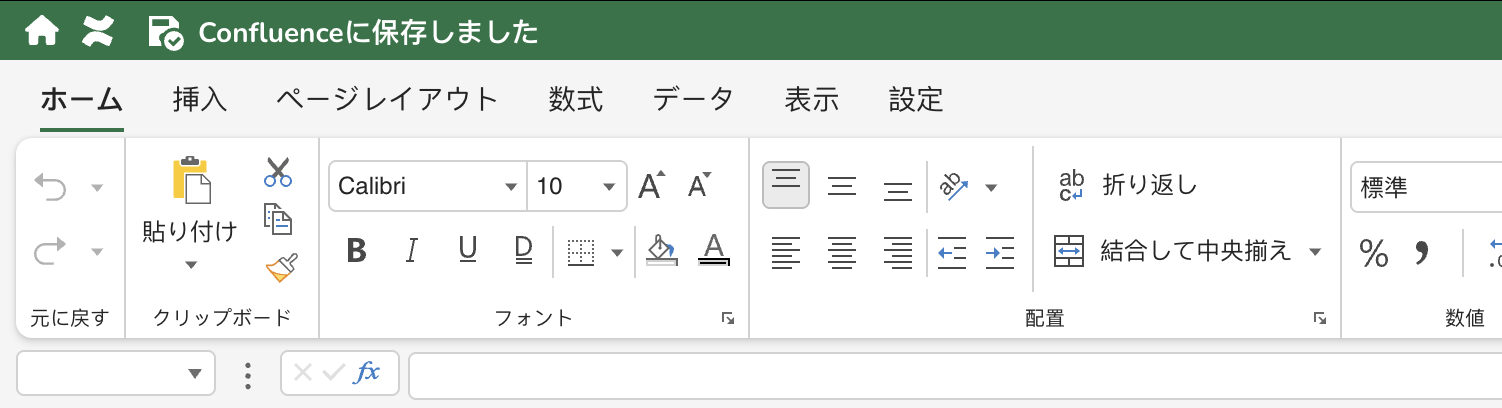
Task: Open the font size dropdown showing 10
Action: point(608,187)
